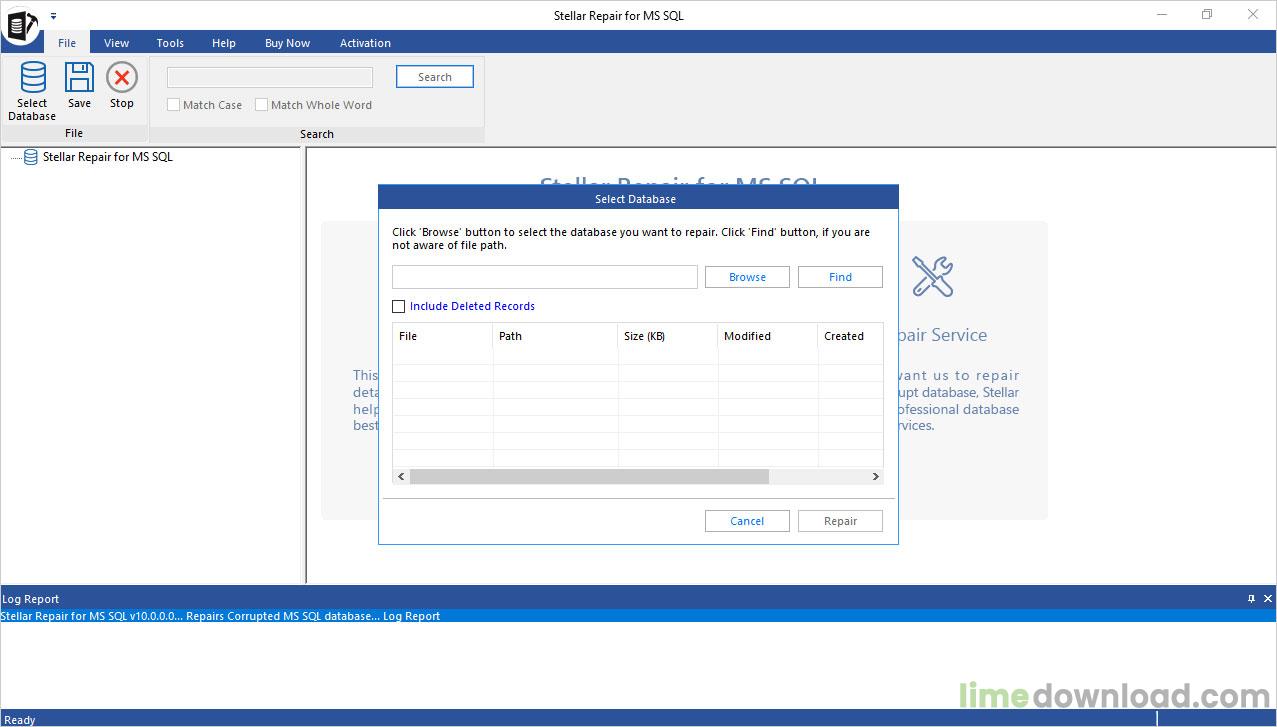Select Stellar Repair for MS SQL tree node

point(107,157)
